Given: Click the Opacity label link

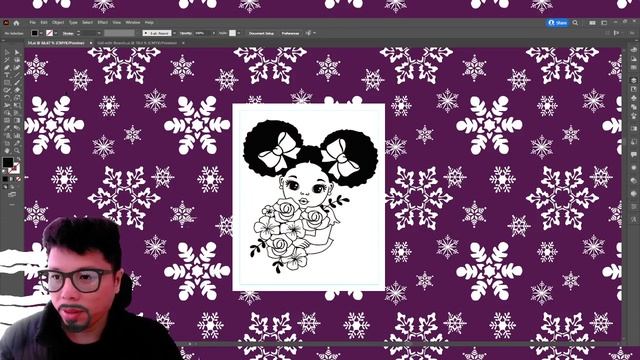Looking at the screenshot, I should (186, 33).
